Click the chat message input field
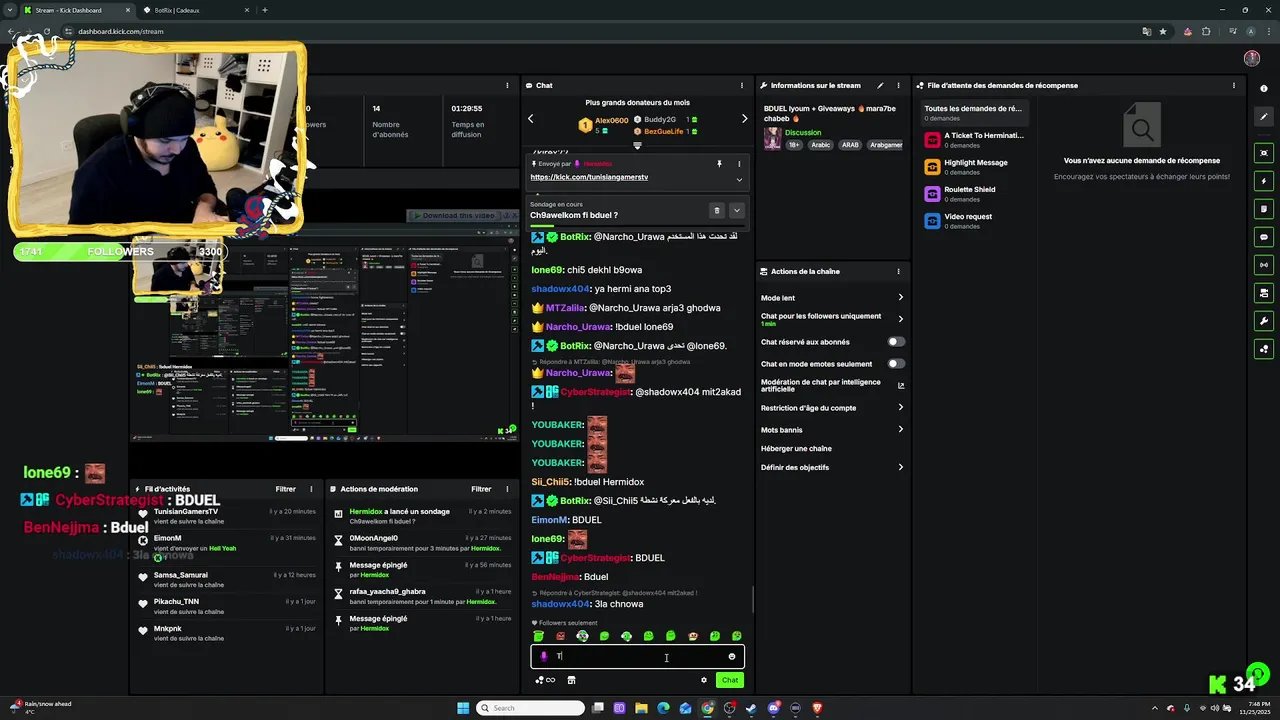The image size is (1280, 720). (636, 657)
